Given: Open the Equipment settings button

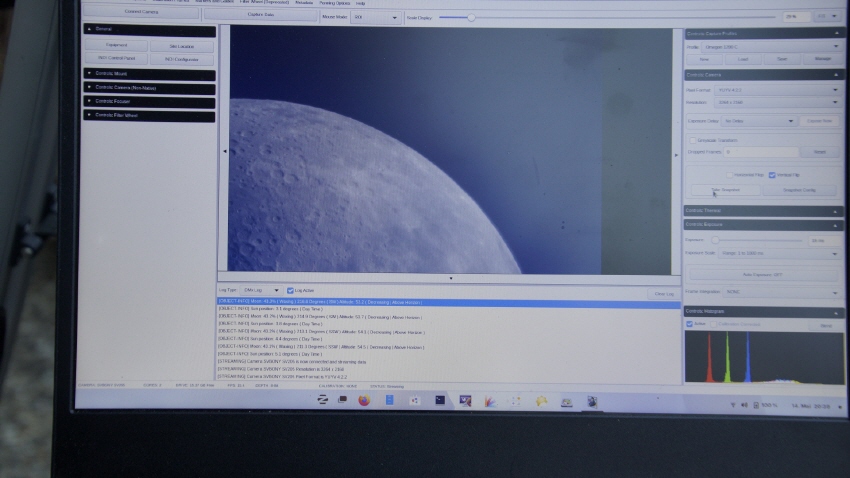Looking at the screenshot, I should coord(117,45).
